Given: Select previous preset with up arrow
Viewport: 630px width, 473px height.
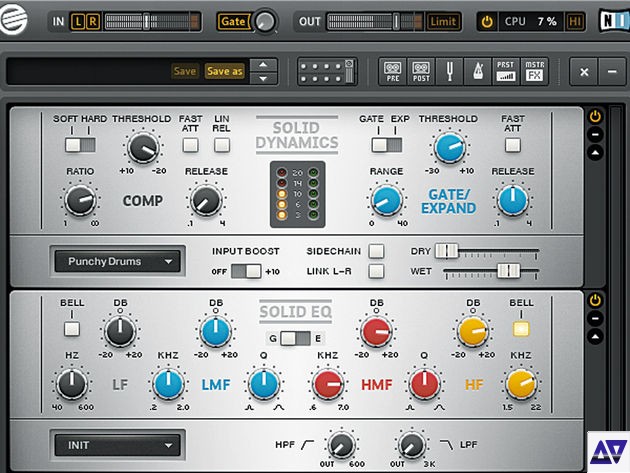Looking at the screenshot, I should pos(263,65).
